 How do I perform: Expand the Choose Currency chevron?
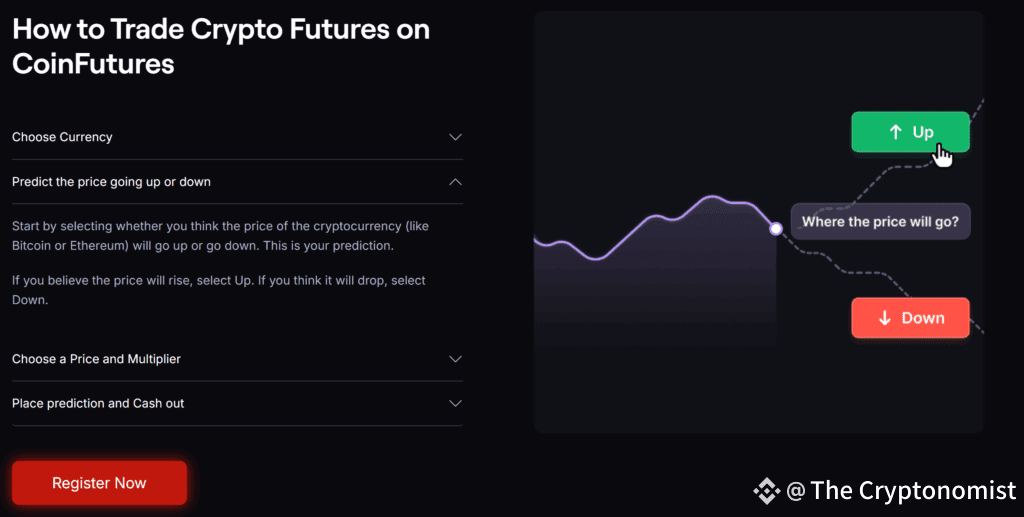(x=455, y=137)
